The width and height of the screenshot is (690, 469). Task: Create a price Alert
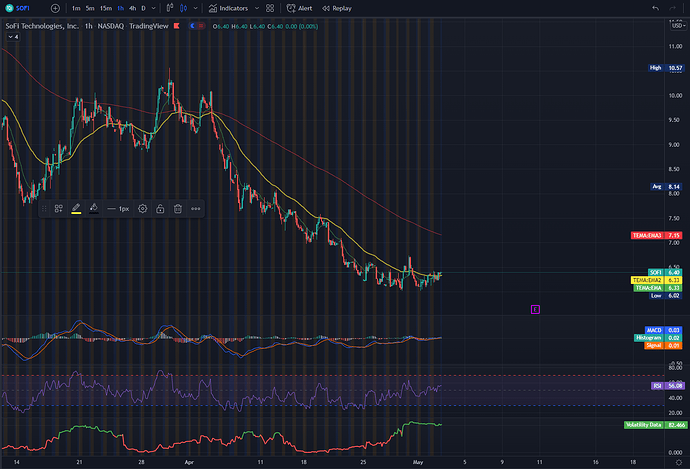tap(299, 8)
